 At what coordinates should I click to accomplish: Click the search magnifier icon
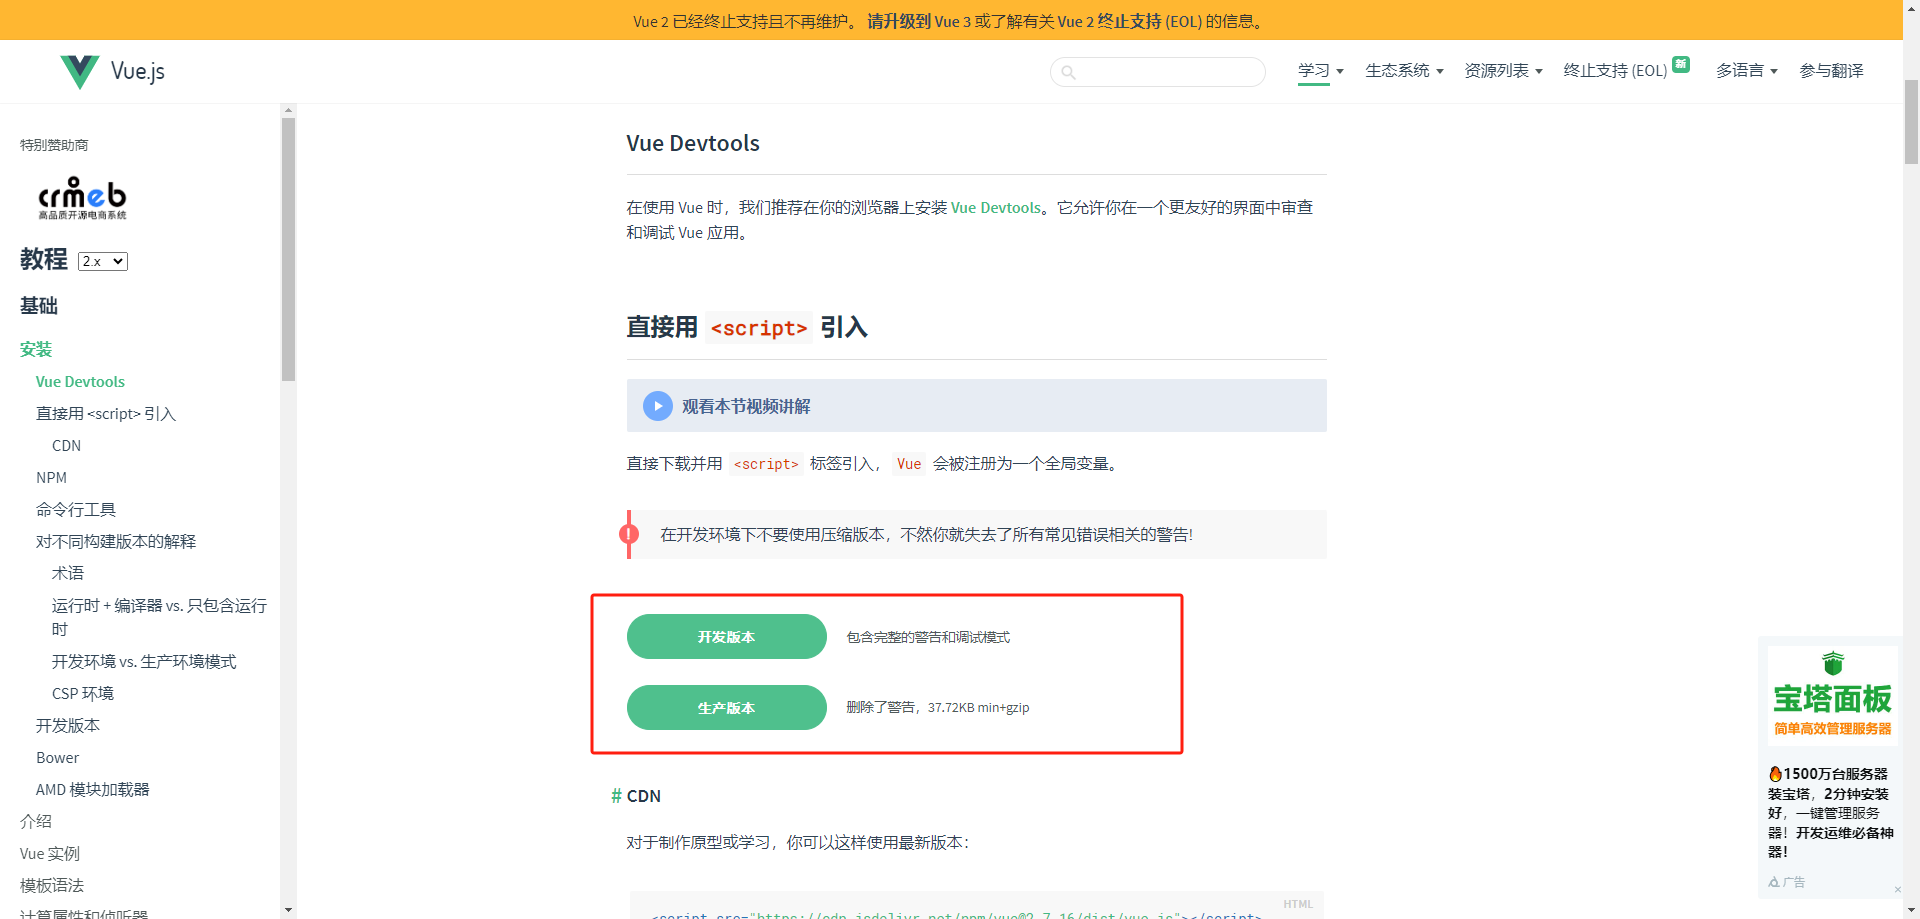pos(1068,72)
